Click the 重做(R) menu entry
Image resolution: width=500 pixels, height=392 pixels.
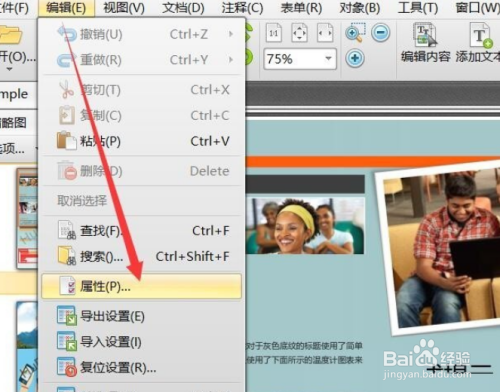pyautogui.click(x=141, y=60)
